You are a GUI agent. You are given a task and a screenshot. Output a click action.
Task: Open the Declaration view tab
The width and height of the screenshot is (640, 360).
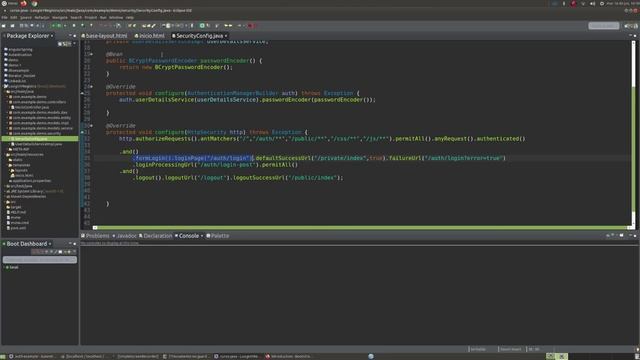[x=156, y=236]
